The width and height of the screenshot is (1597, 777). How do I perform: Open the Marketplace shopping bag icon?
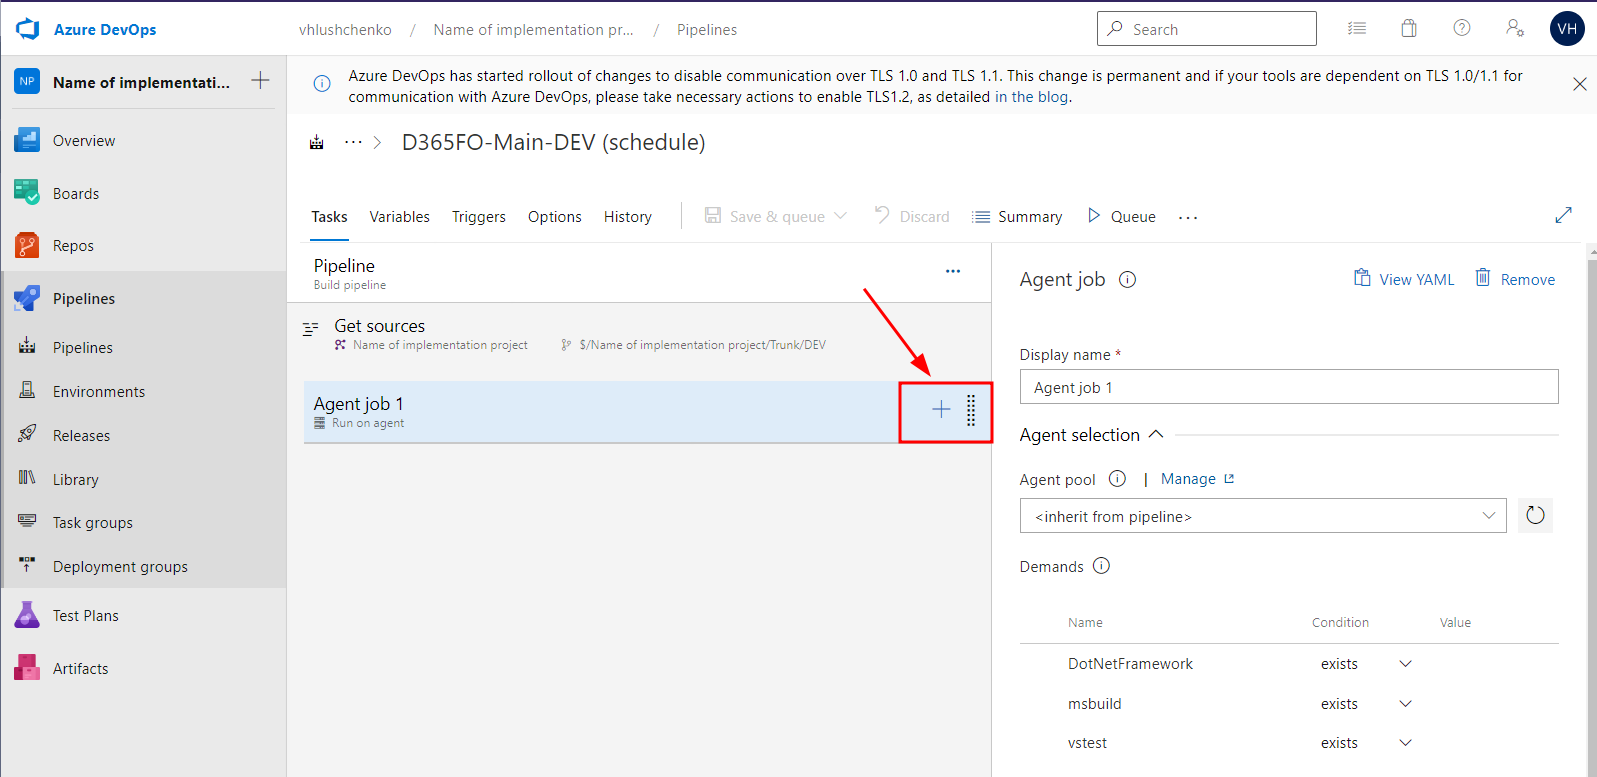click(1408, 29)
